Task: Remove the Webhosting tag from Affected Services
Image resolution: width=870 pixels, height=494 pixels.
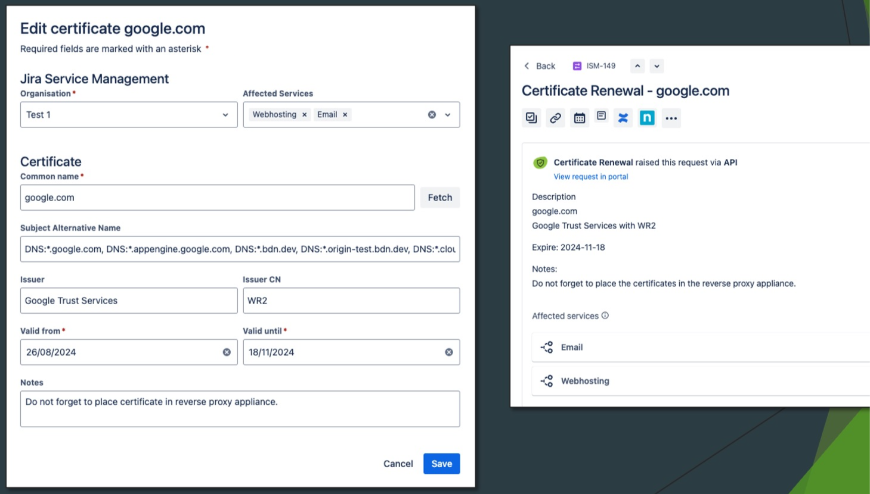Action: click(304, 115)
